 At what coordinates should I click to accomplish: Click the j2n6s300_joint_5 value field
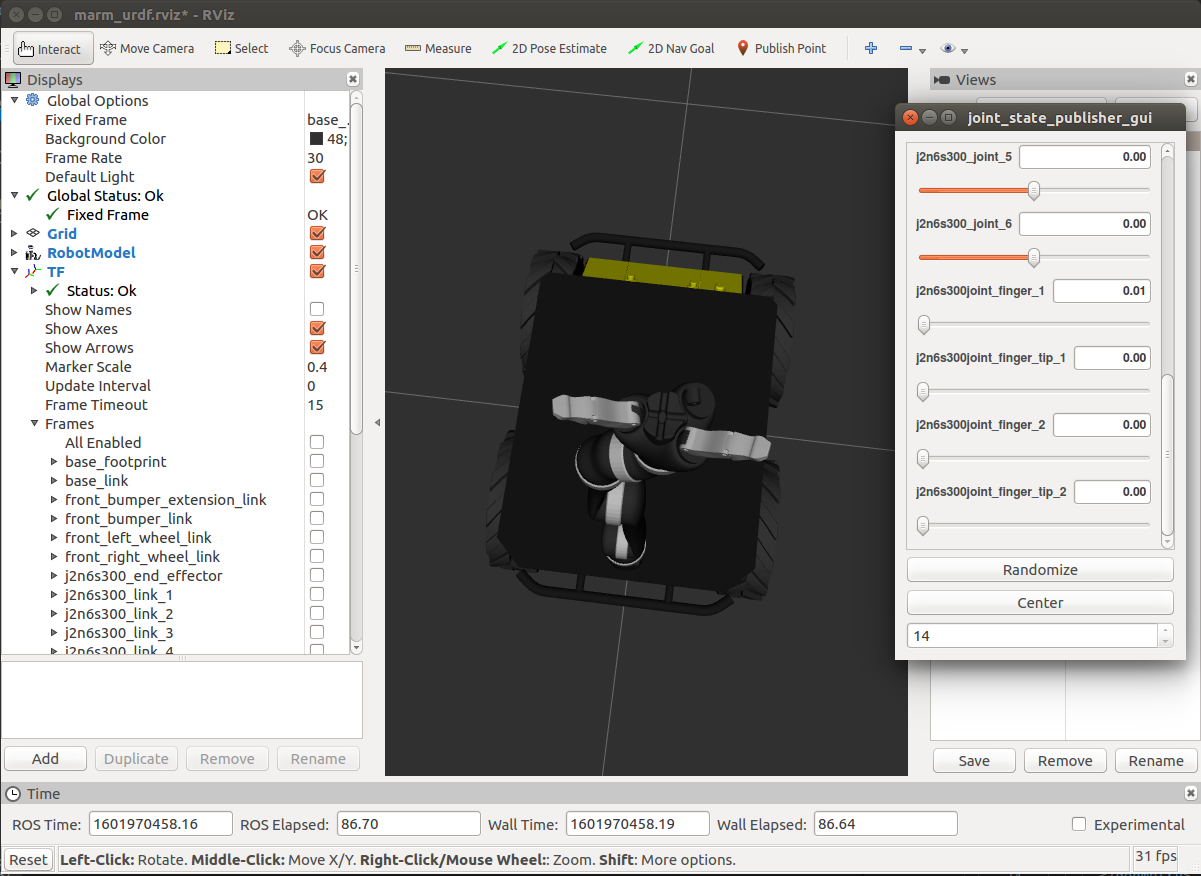(x=1084, y=157)
